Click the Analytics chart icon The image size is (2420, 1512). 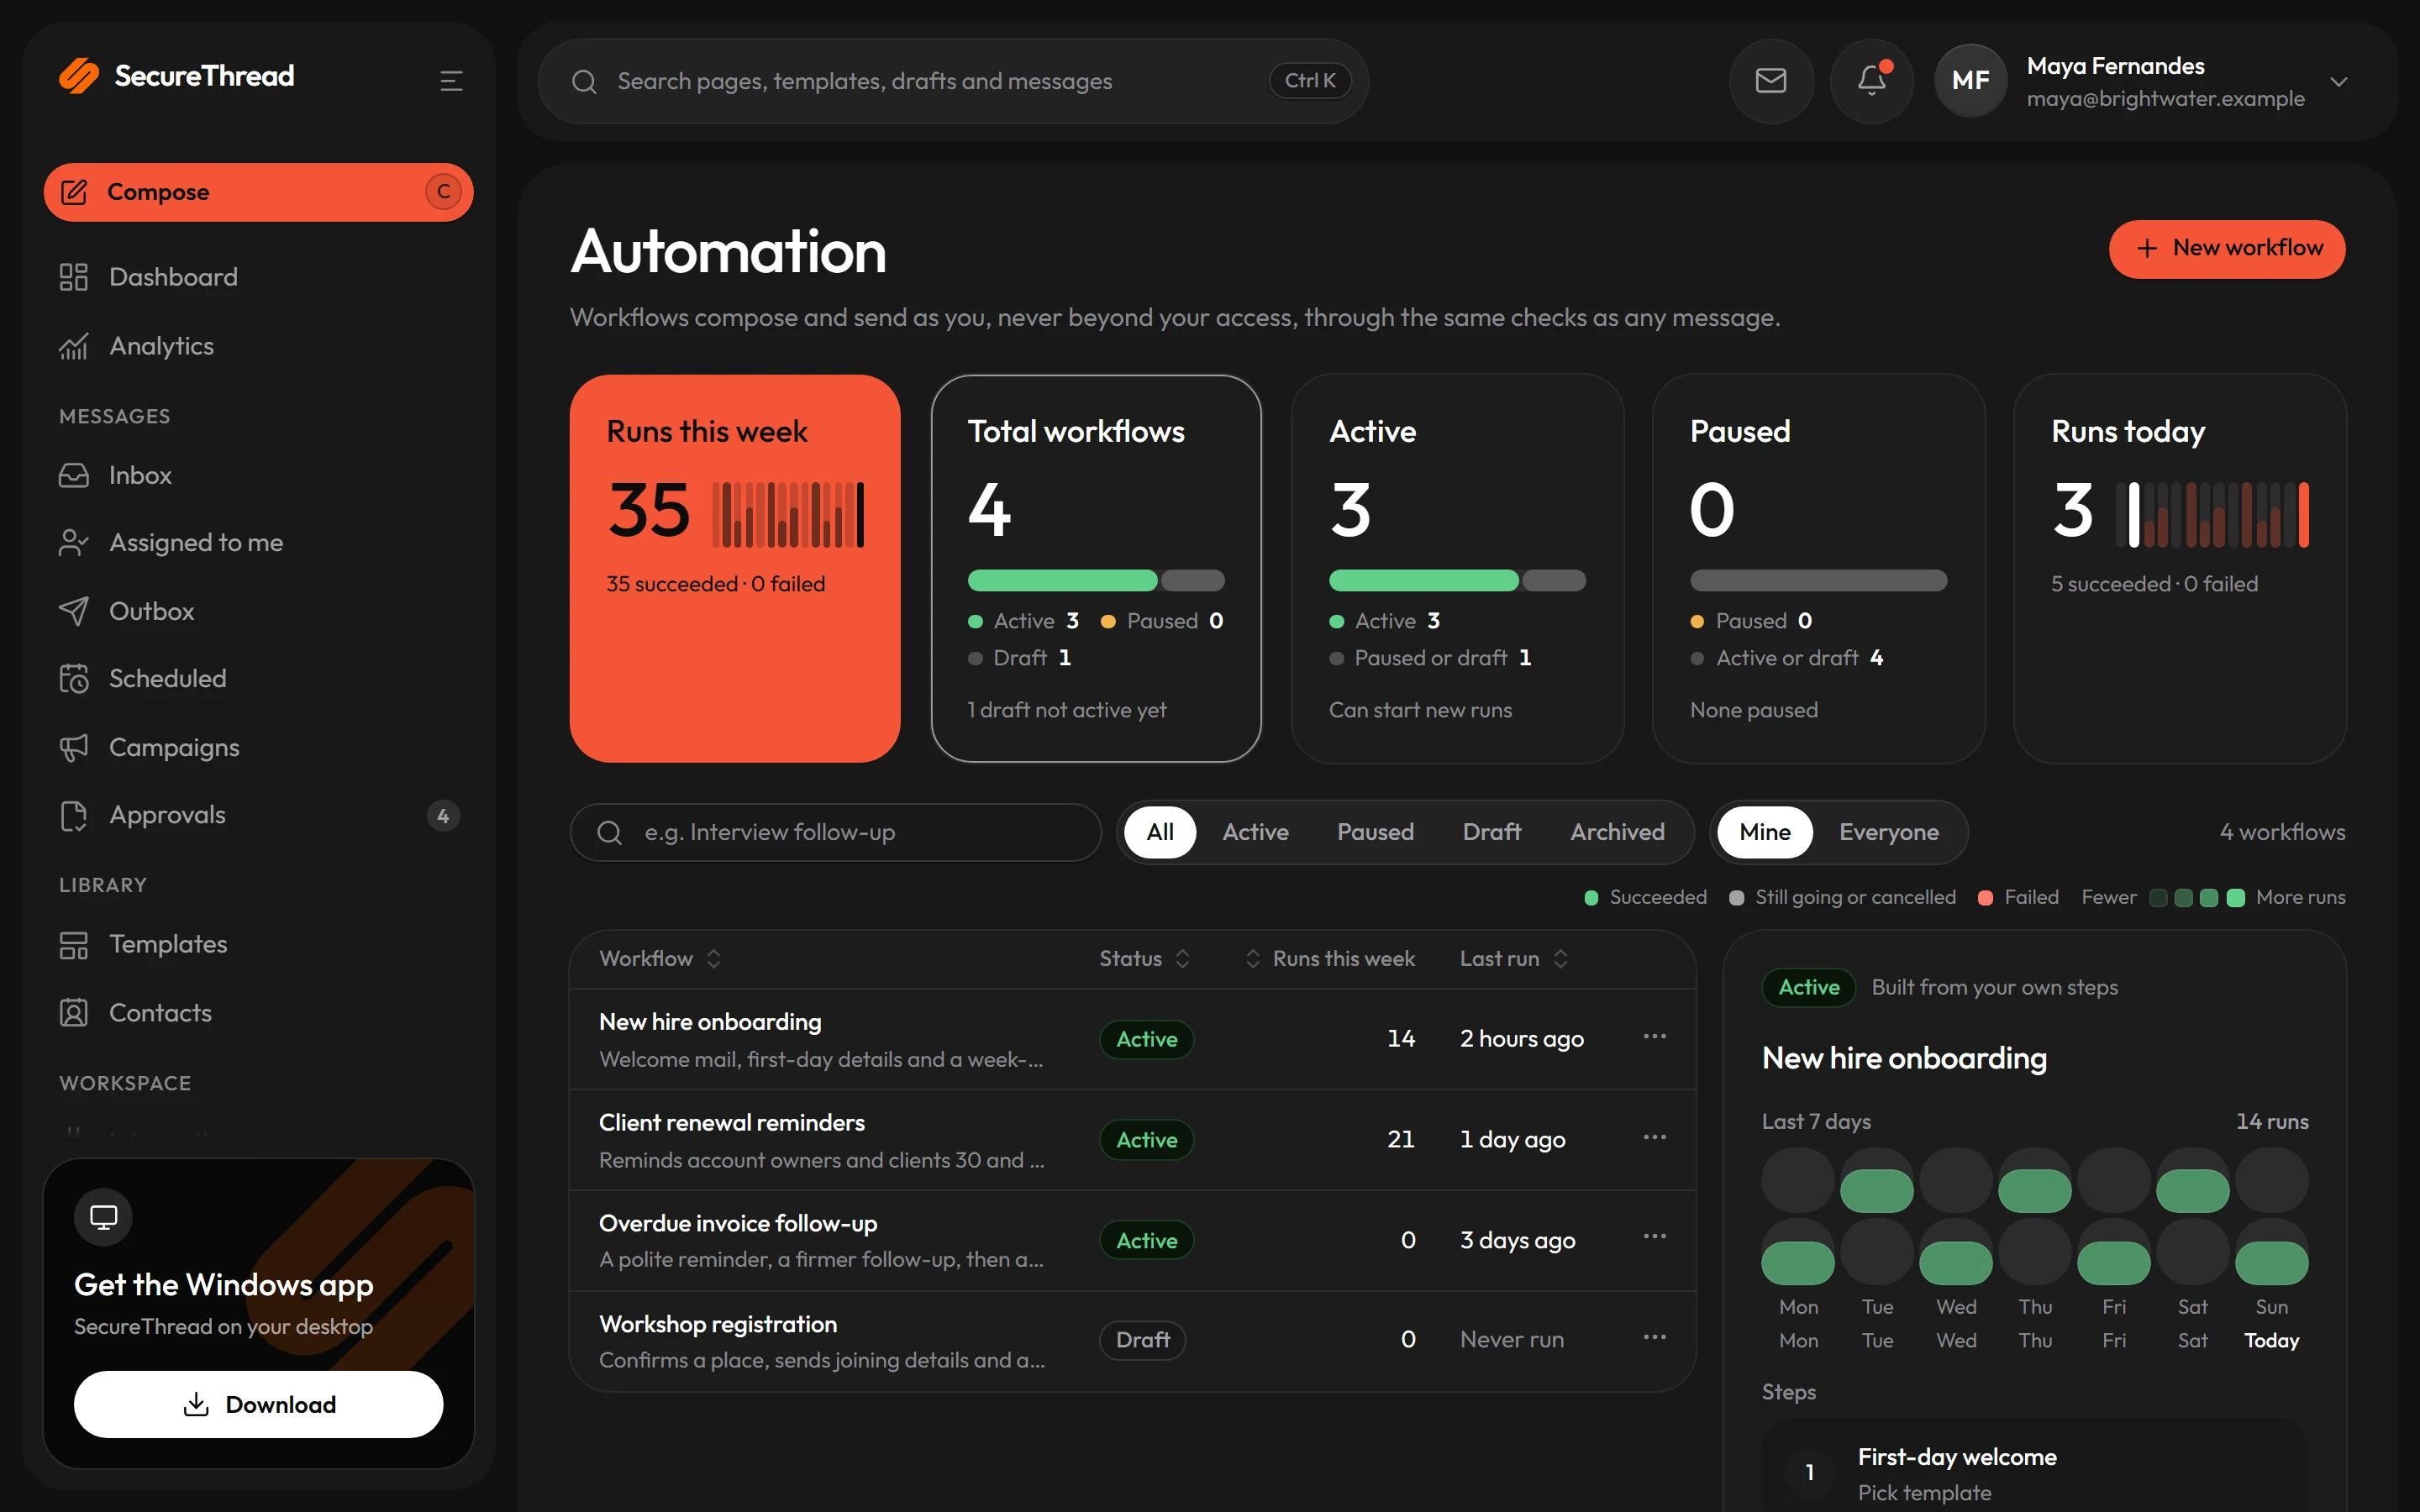[x=74, y=346]
